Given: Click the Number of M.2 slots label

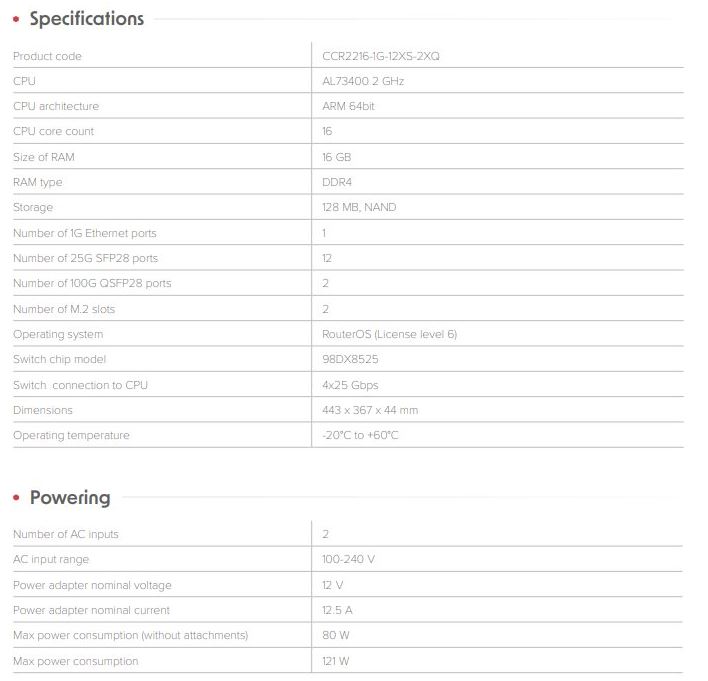Looking at the screenshot, I should pyautogui.click(x=64, y=309).
